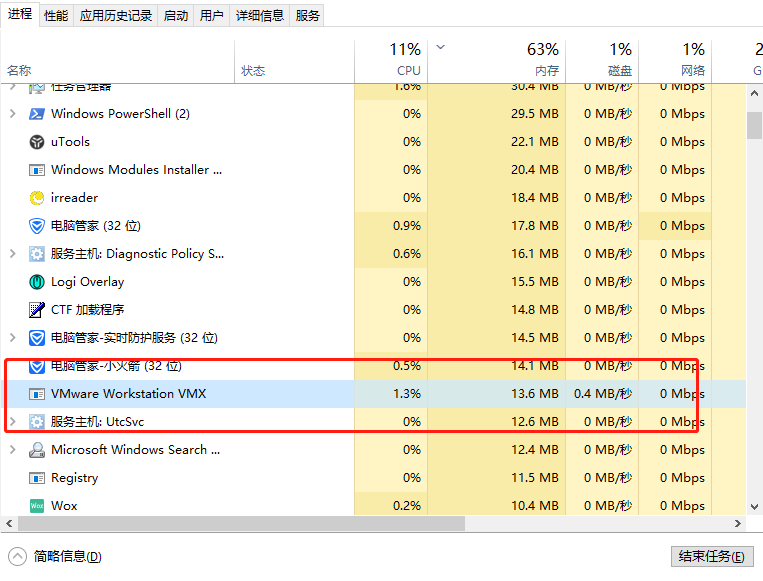Click 简略信息(D) link text
Screen dimensions: 763x581
pos(68,557)
